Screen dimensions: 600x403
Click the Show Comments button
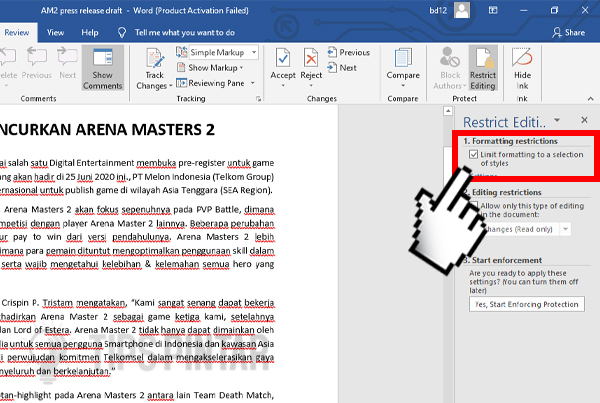point(103,68)
